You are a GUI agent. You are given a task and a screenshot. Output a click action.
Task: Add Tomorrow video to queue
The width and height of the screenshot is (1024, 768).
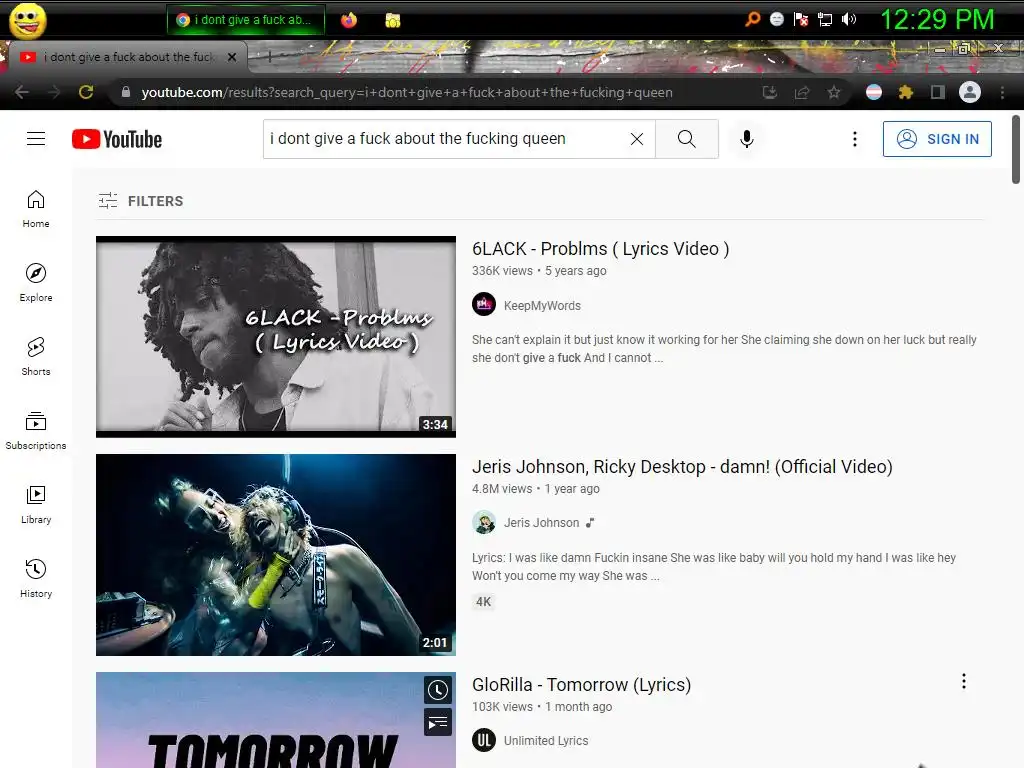coord(438,722)
